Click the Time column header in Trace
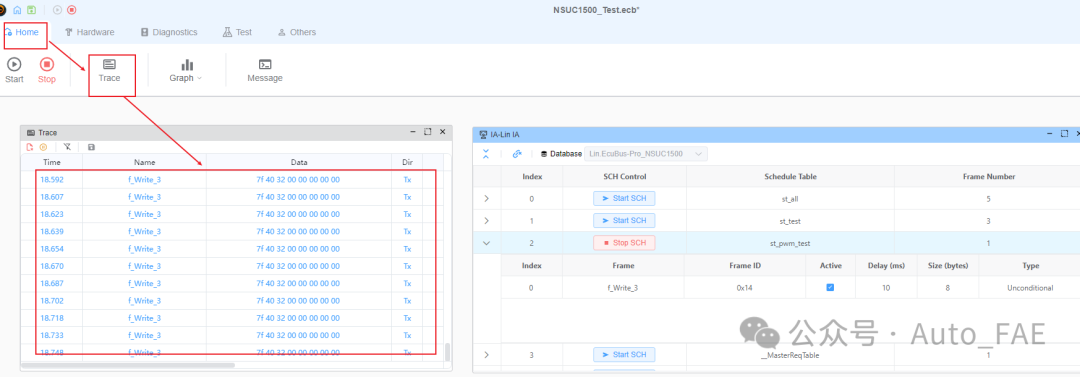Screen dimensions: 1080x377 coord(52,163)
